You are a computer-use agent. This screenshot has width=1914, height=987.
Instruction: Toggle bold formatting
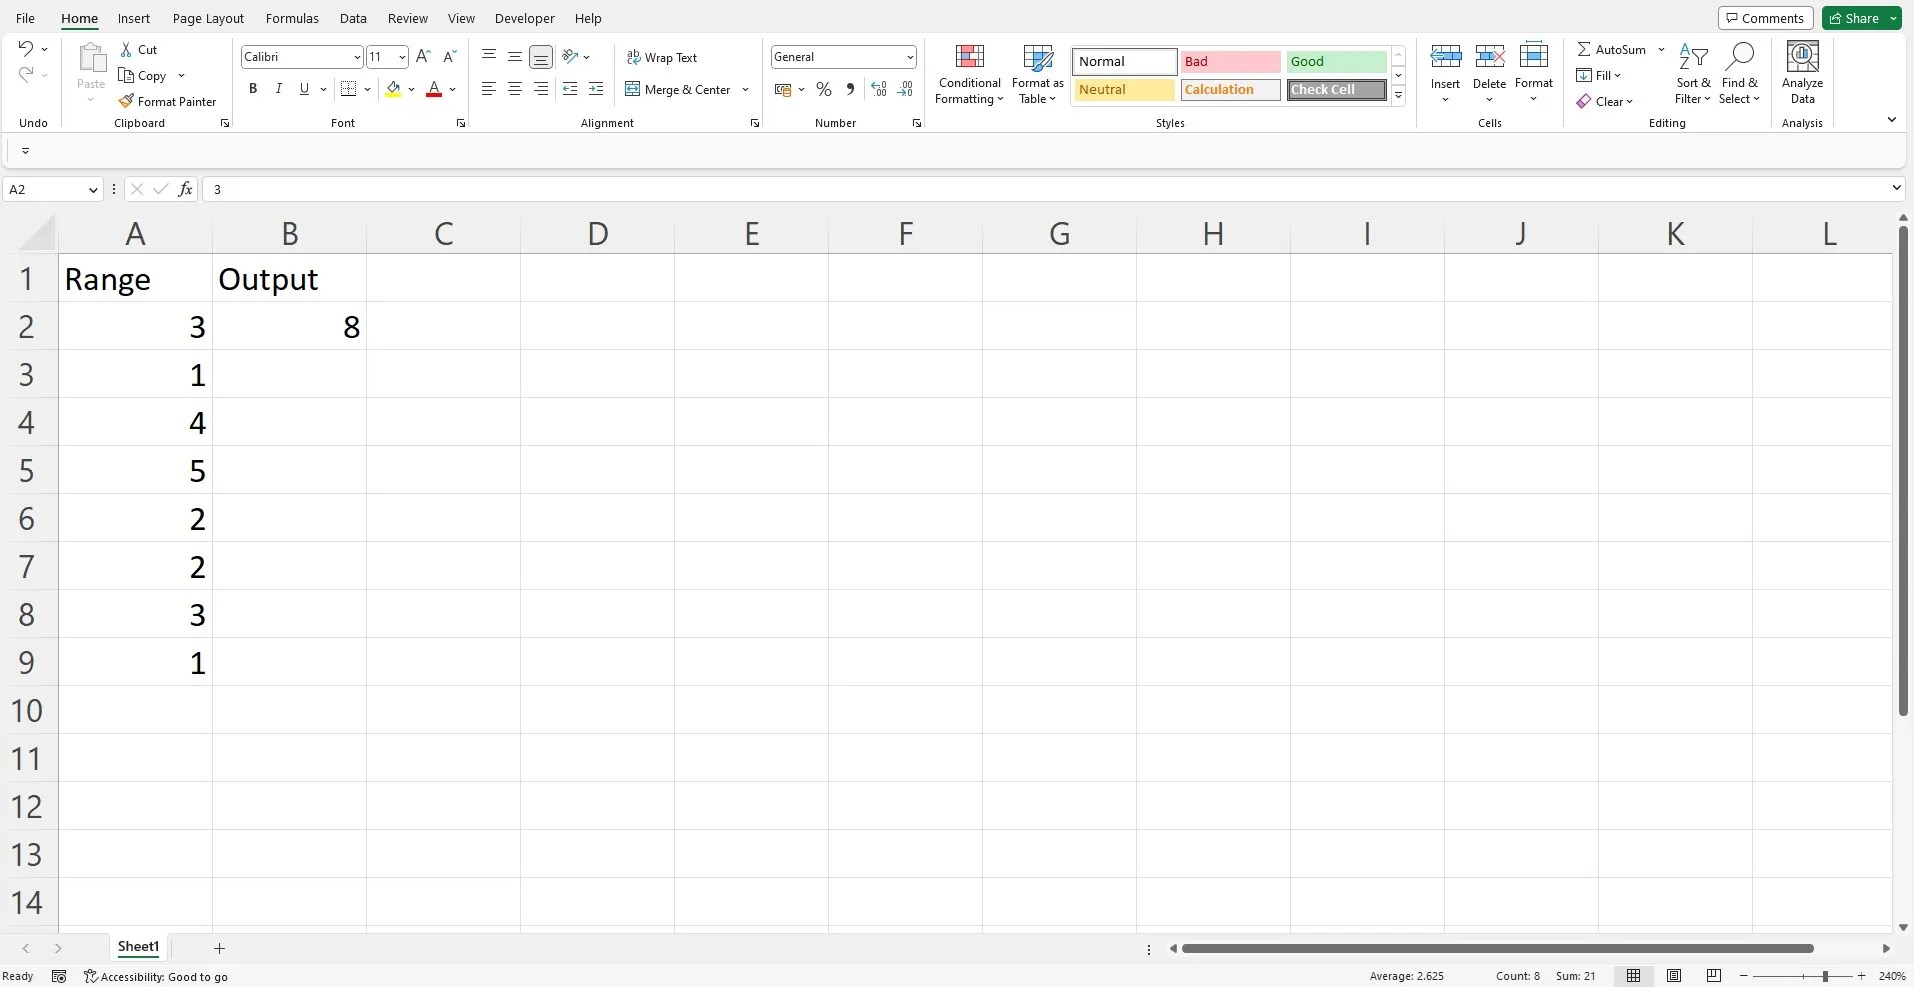(x=252, y=89)
